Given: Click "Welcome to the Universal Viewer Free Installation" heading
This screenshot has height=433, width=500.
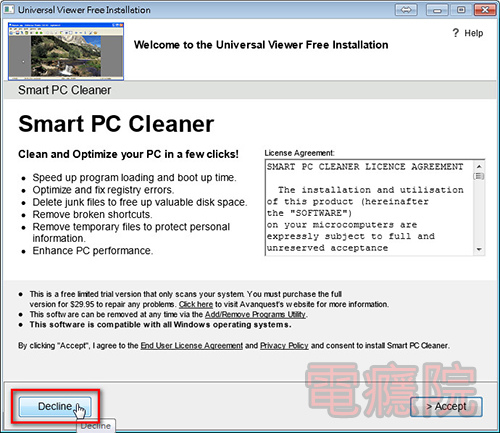Looking at the screenshot, I should click(261, 45).
